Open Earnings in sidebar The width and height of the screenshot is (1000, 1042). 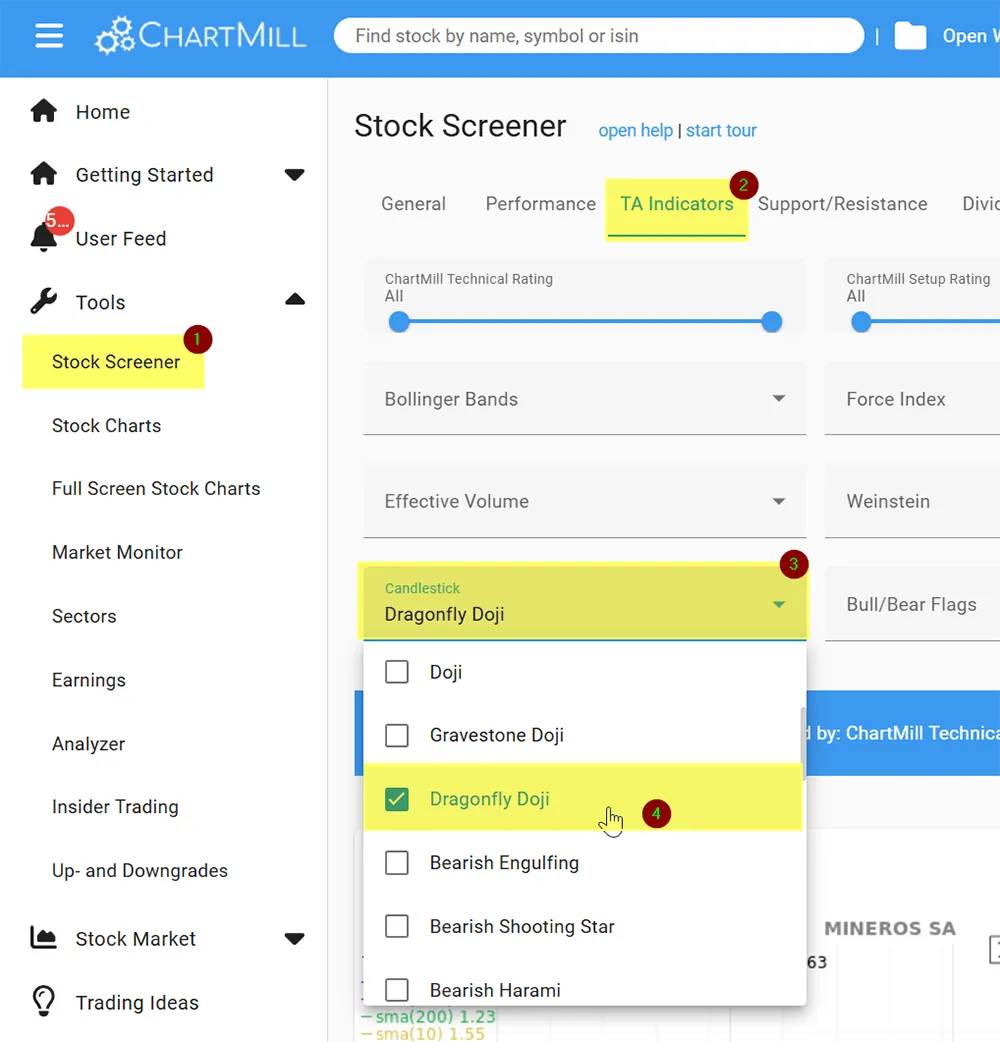(x=88, y=680)
